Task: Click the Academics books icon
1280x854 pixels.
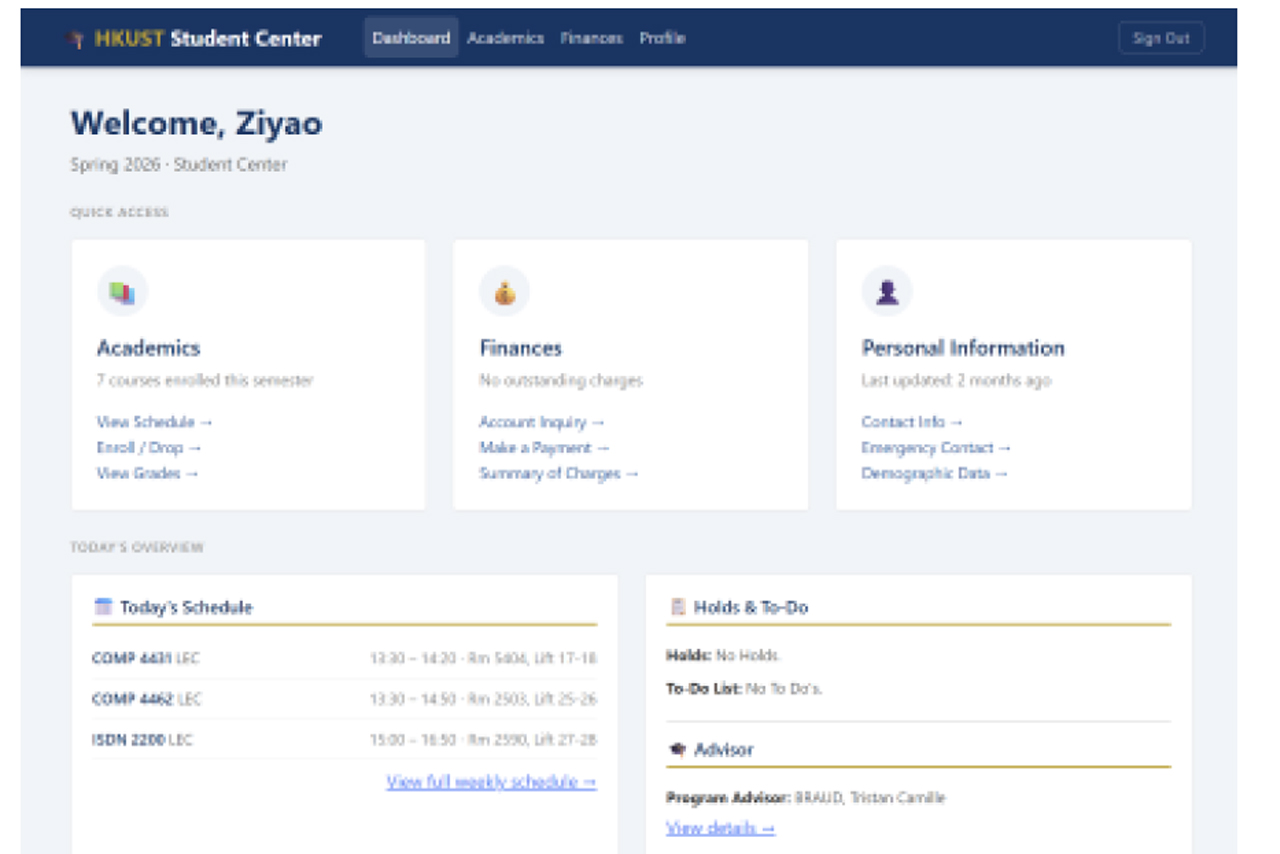Action: pyautogui.click(x=122, y=292)
